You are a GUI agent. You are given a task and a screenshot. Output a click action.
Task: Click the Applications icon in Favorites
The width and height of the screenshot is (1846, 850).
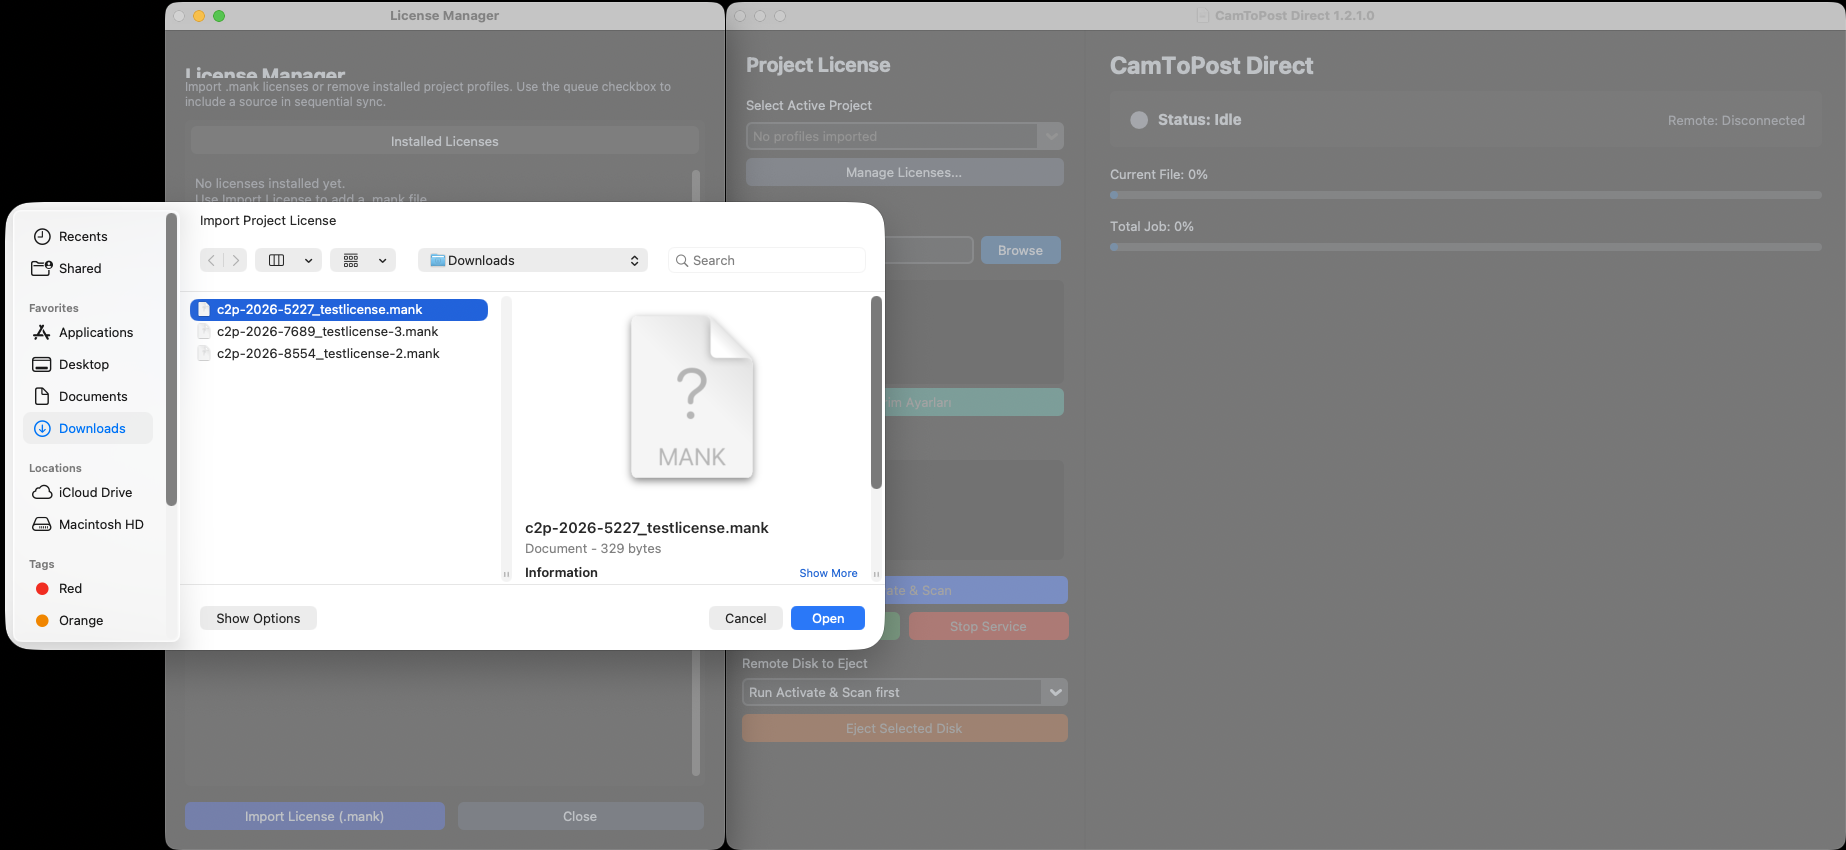pos(42,332)
